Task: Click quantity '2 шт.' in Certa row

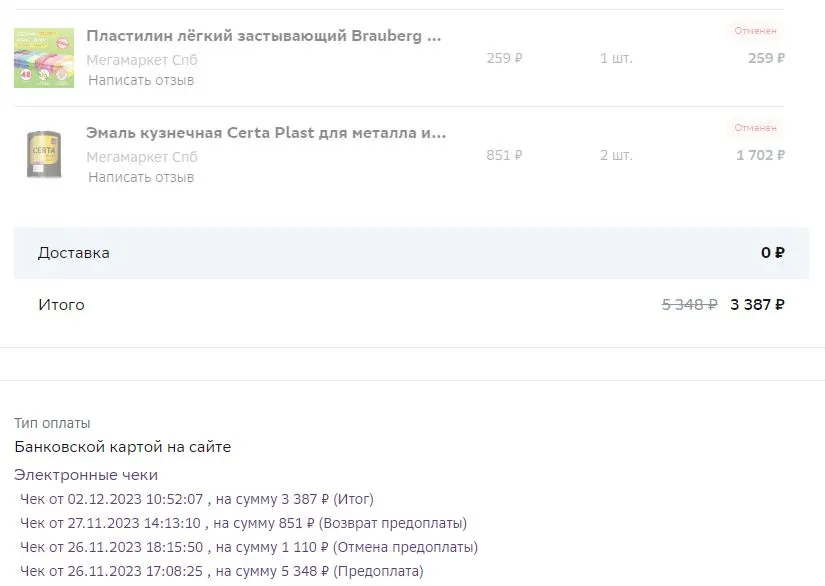Action: tap(616, 155)
